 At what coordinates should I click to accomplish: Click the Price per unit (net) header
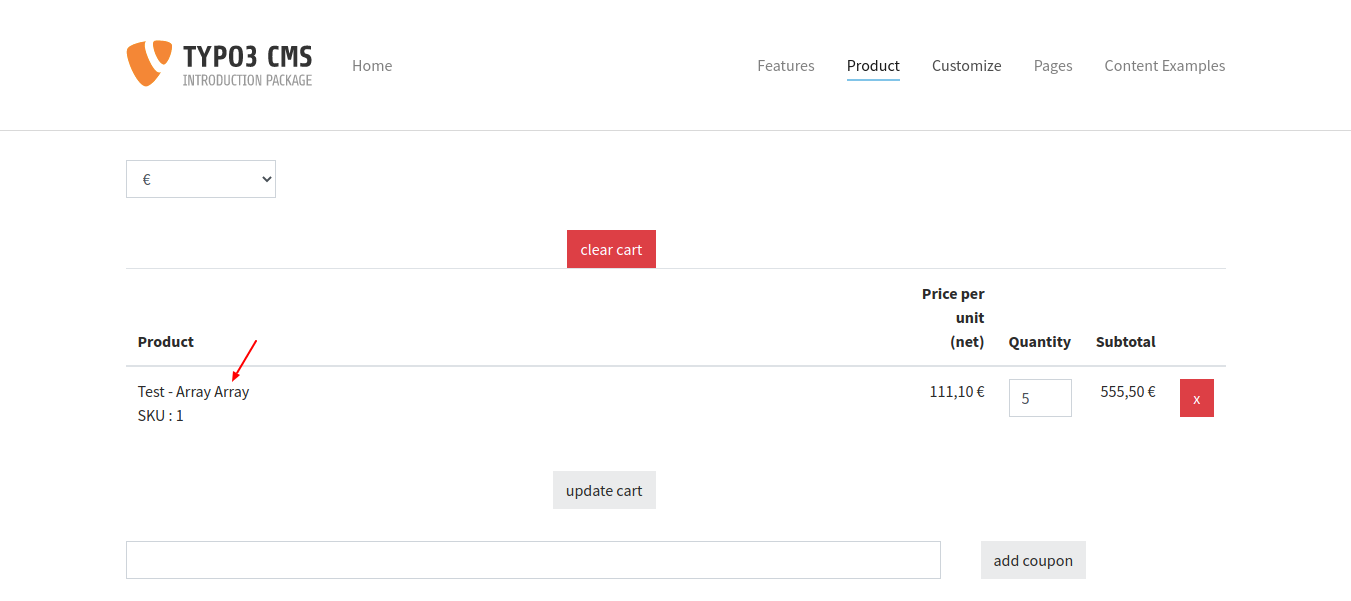tap(953, 318)
